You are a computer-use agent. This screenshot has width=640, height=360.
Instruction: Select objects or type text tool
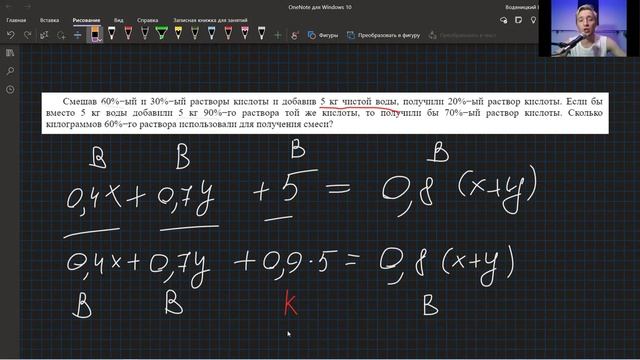[x=44, y=36]
